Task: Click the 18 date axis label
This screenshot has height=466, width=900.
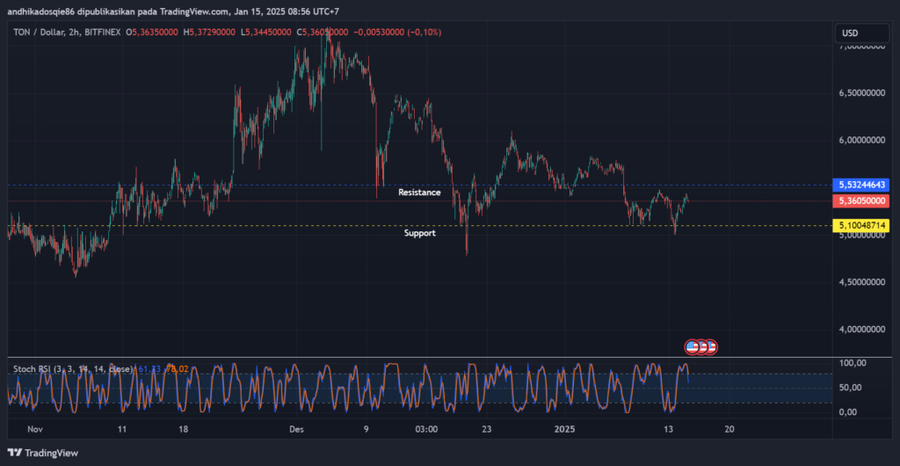Action: [x=183, y=429]
